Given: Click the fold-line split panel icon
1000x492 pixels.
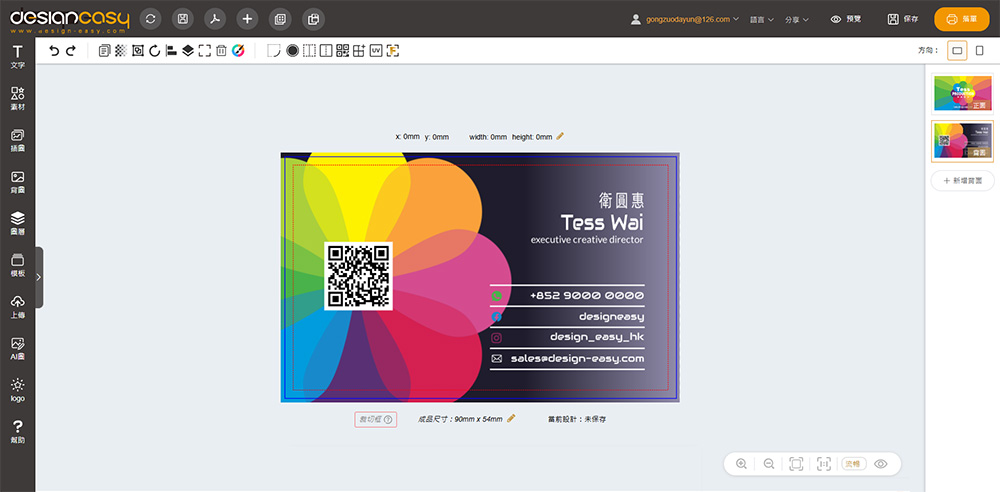Looking at the screenshot, I should coord(326,51).
